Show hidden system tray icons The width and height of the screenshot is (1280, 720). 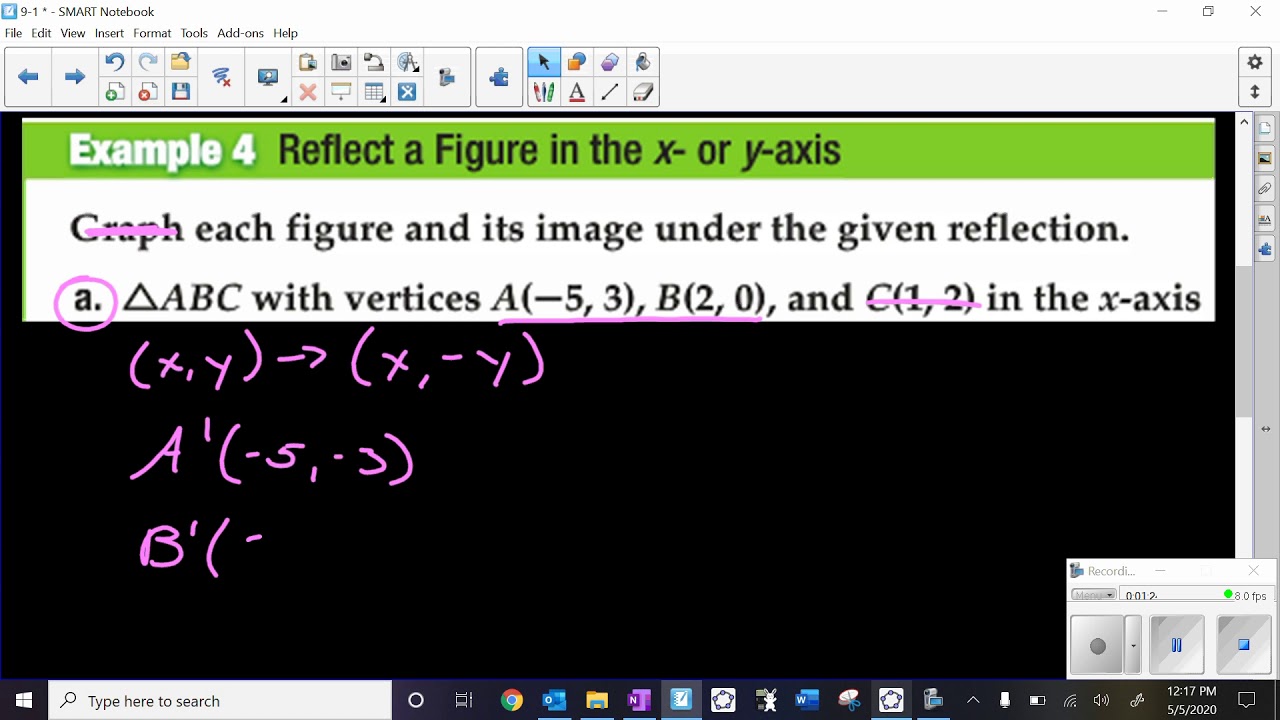pyautogui.click(x=973, y=700)
